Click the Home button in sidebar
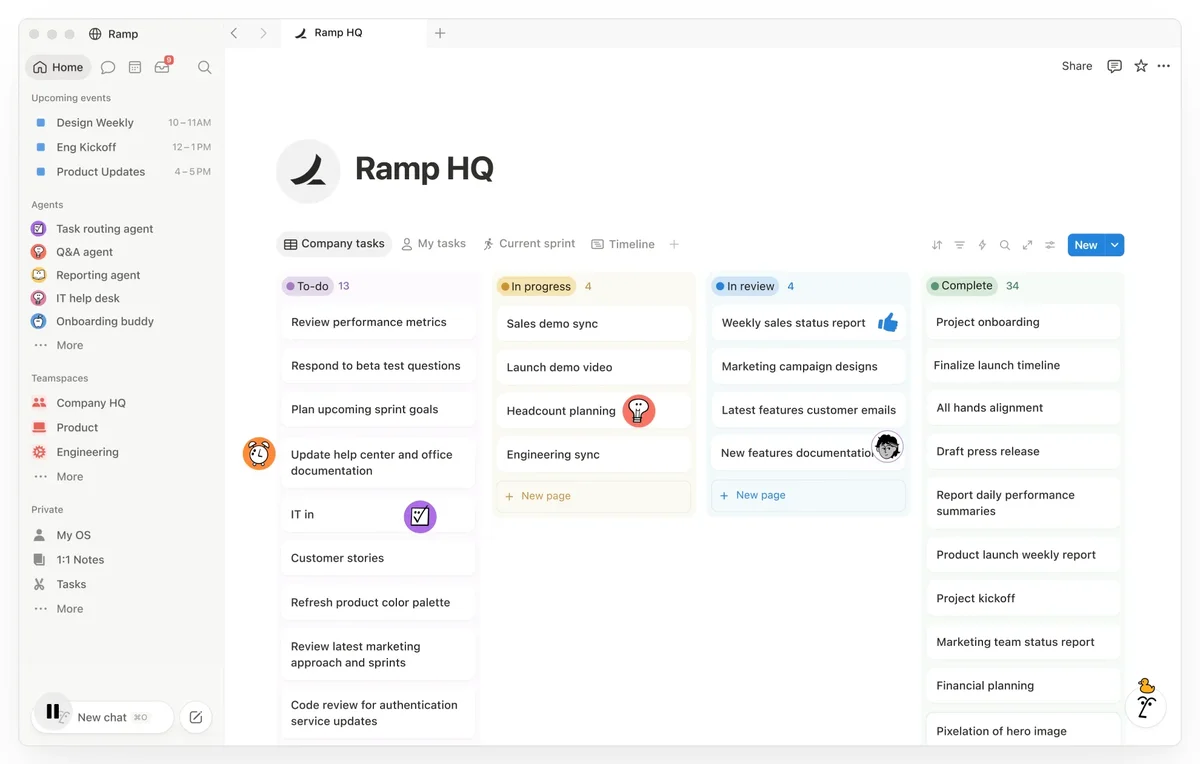Screen dimensions: 1200x764 [58, 67]
